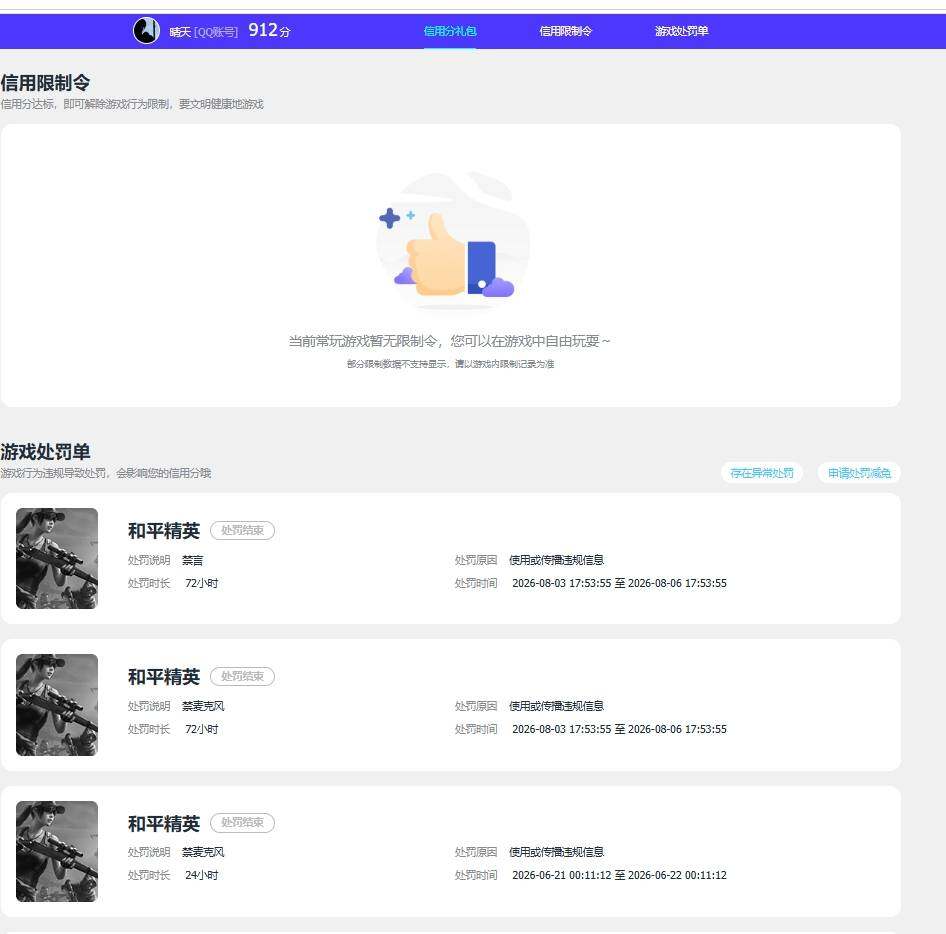Click 处罚结束 badge on the 禁言 card

(x=242, y=530)
